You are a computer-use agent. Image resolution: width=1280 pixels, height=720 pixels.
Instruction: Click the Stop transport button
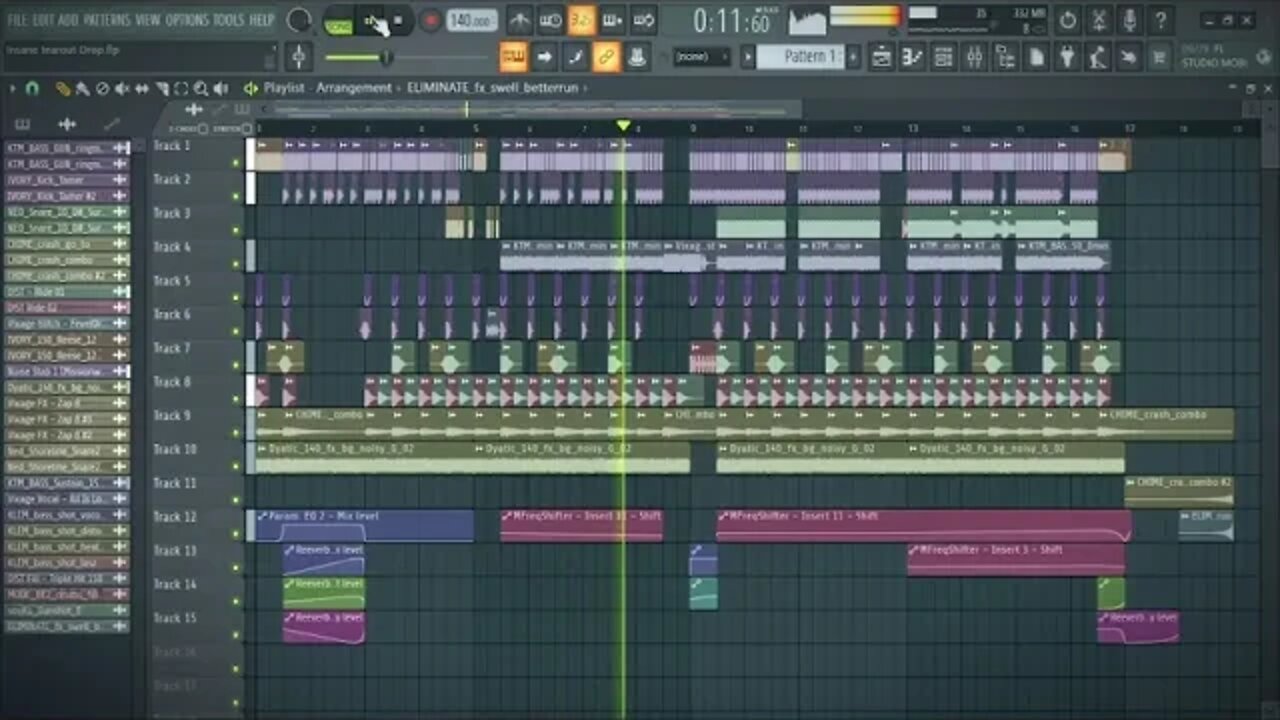tap(398, 20)
